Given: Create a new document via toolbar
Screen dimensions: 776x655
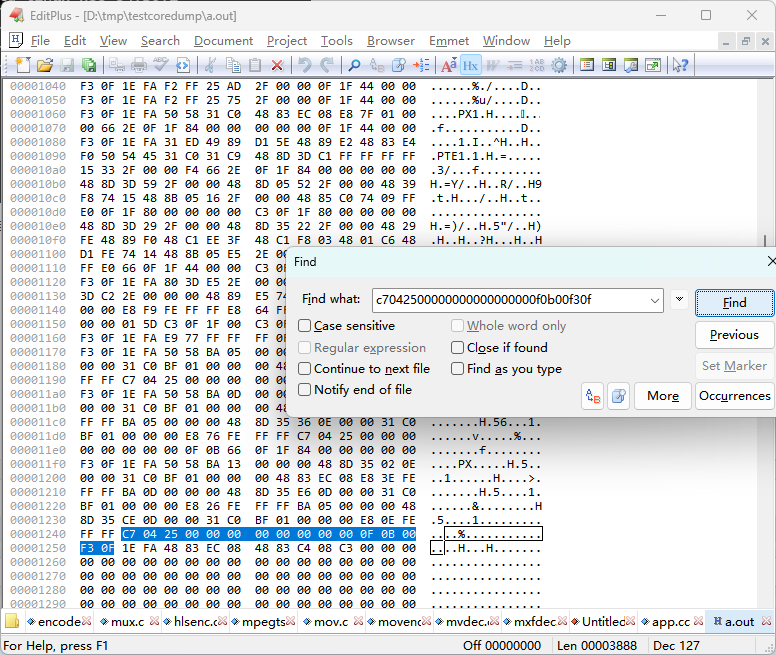Looking at the screenshot, I should (23, 65).
